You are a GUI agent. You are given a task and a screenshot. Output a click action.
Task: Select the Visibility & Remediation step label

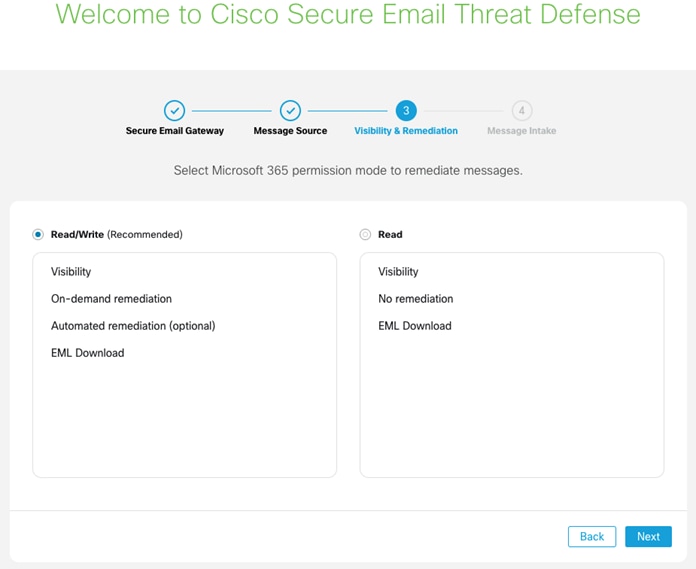coord(406,131)
